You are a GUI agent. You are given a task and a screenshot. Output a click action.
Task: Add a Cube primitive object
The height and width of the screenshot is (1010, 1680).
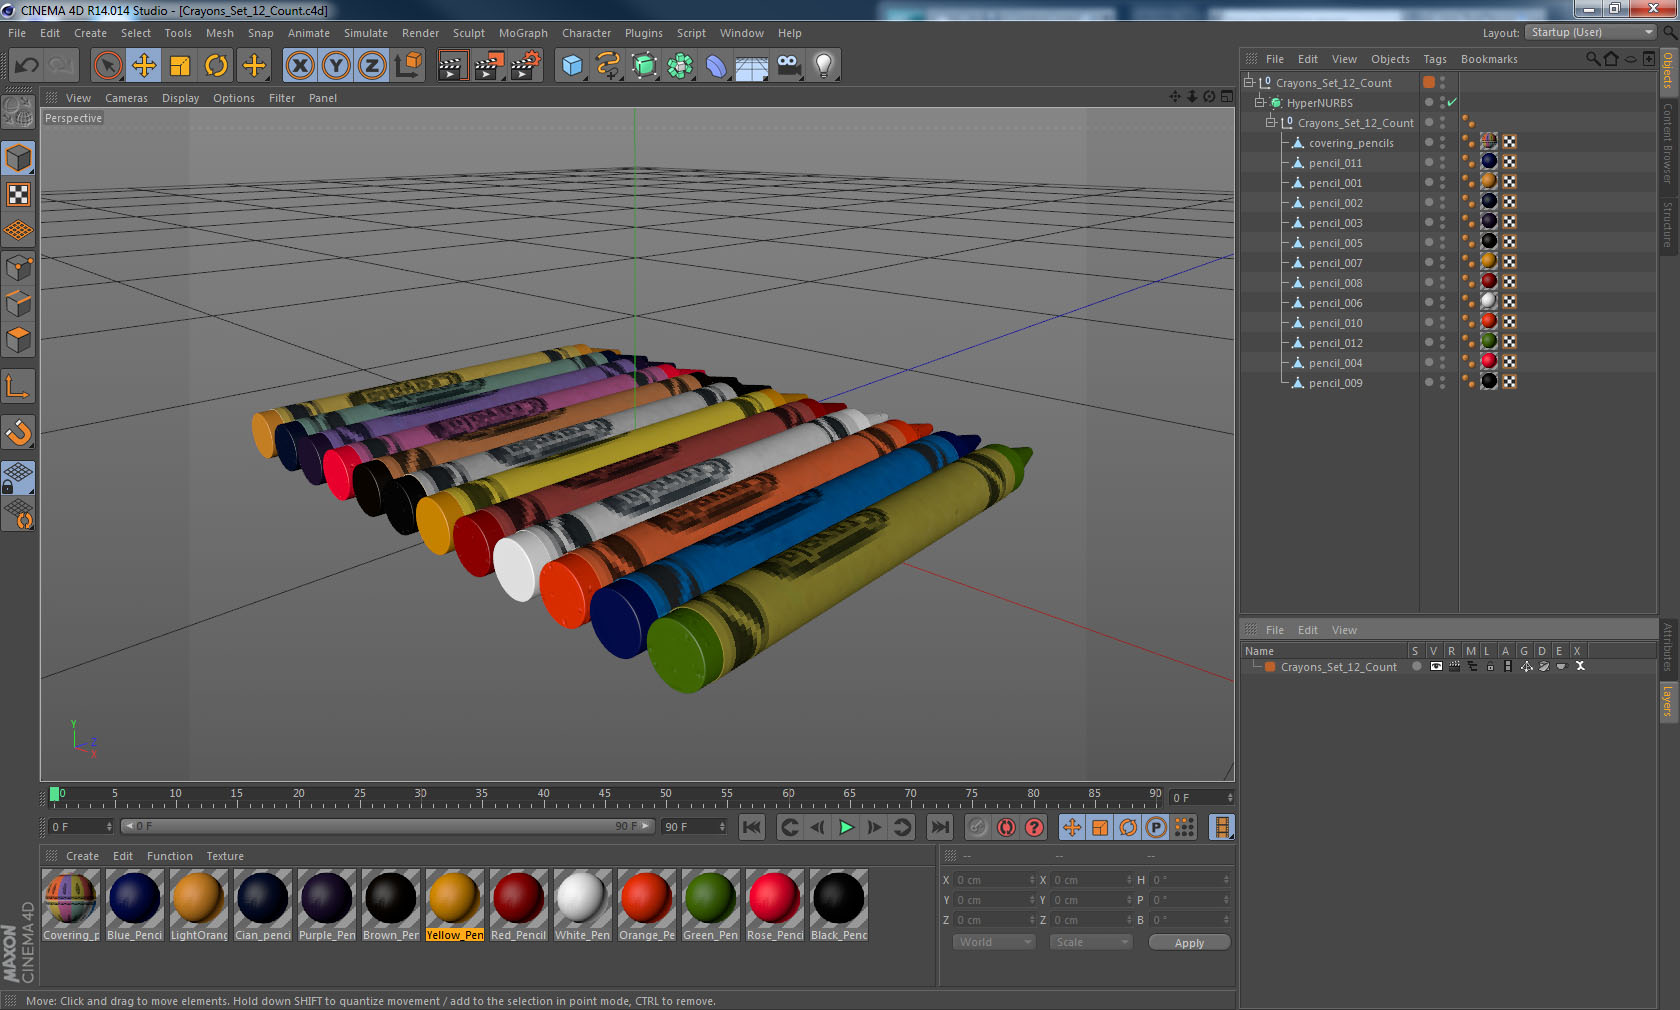[572, 66]
